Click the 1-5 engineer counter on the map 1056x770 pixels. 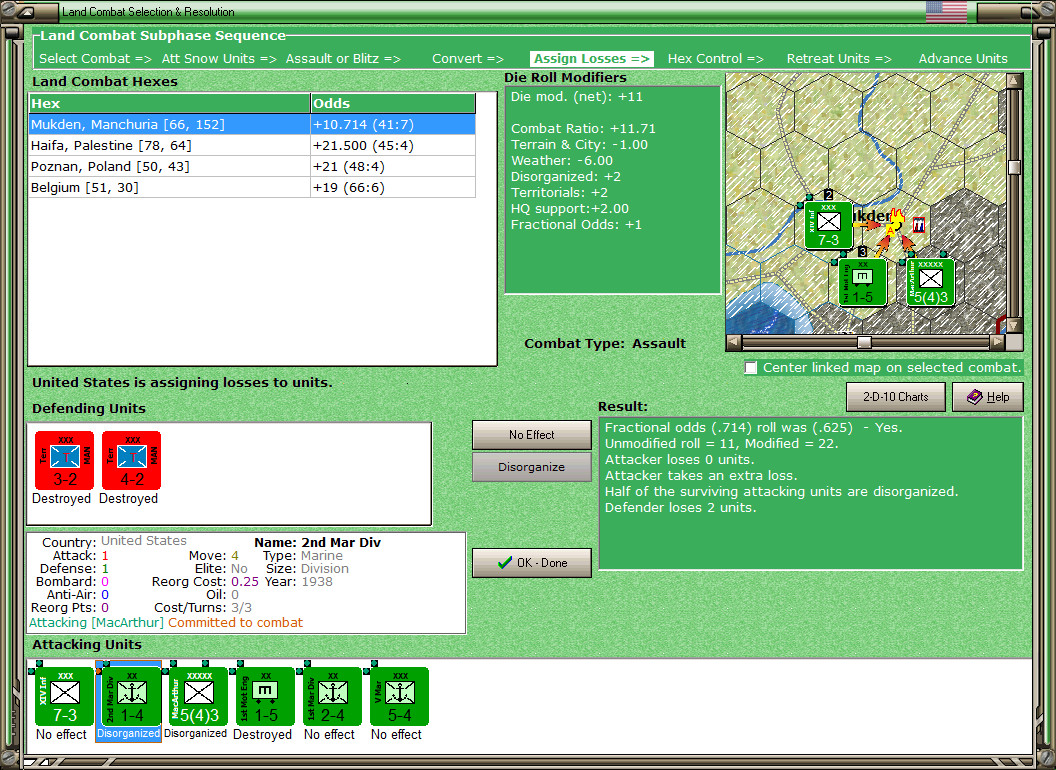tap(862, 282)
